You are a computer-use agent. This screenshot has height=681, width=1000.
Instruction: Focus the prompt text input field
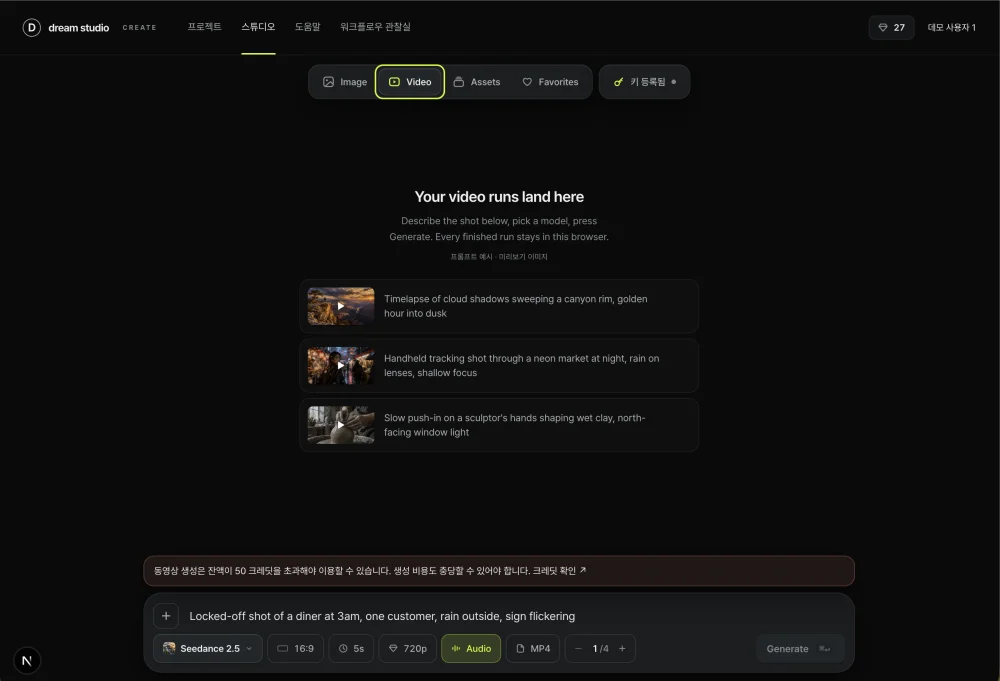click(513, 616)
